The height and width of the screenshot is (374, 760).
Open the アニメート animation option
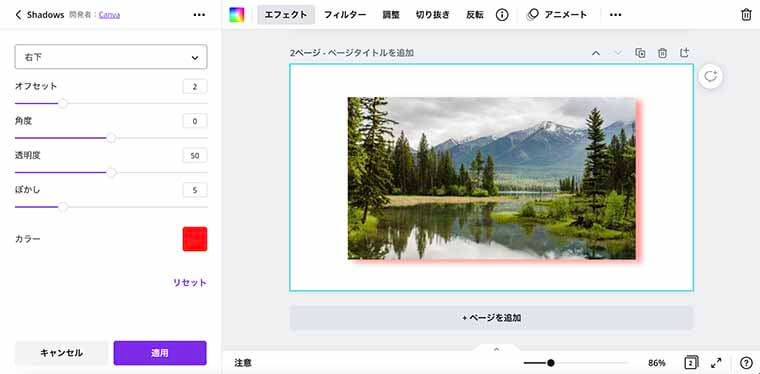click(x=557, y=15)
